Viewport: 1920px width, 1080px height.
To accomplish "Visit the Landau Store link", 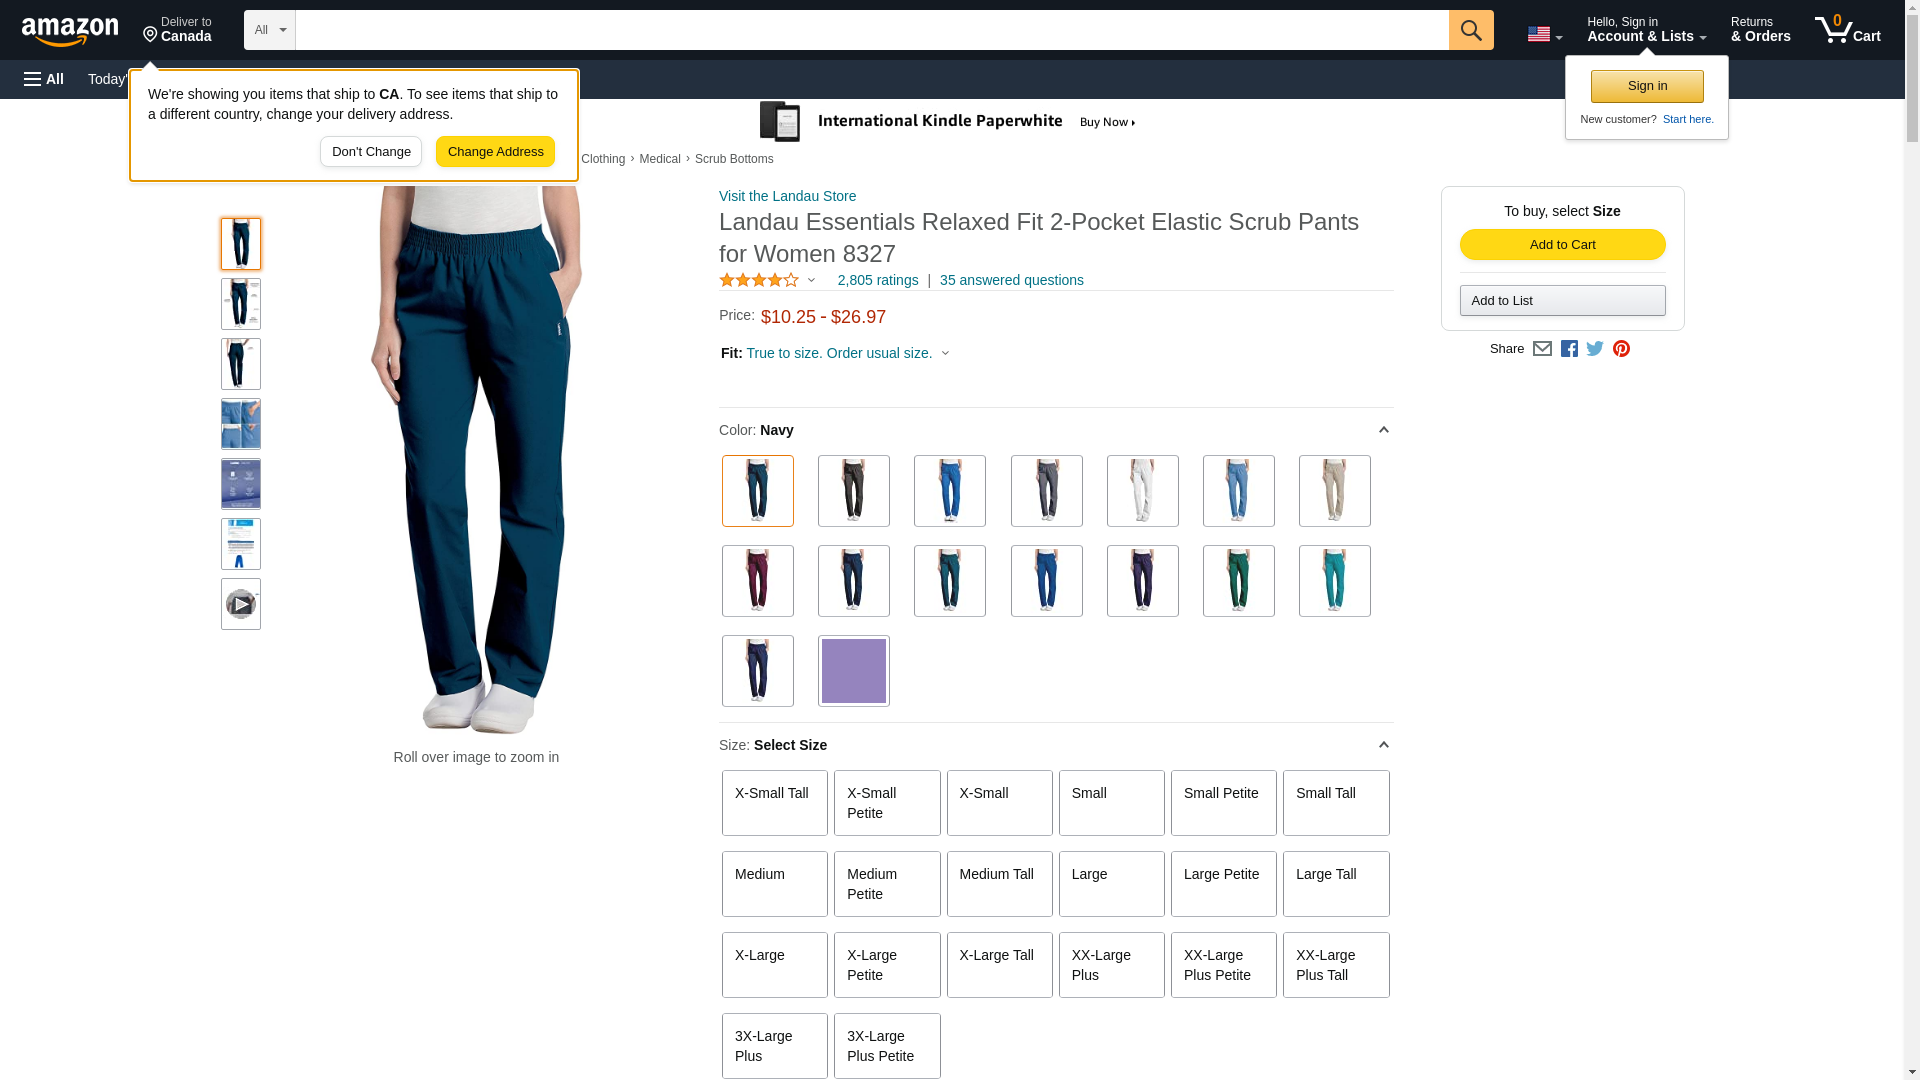I will point(787,196).
